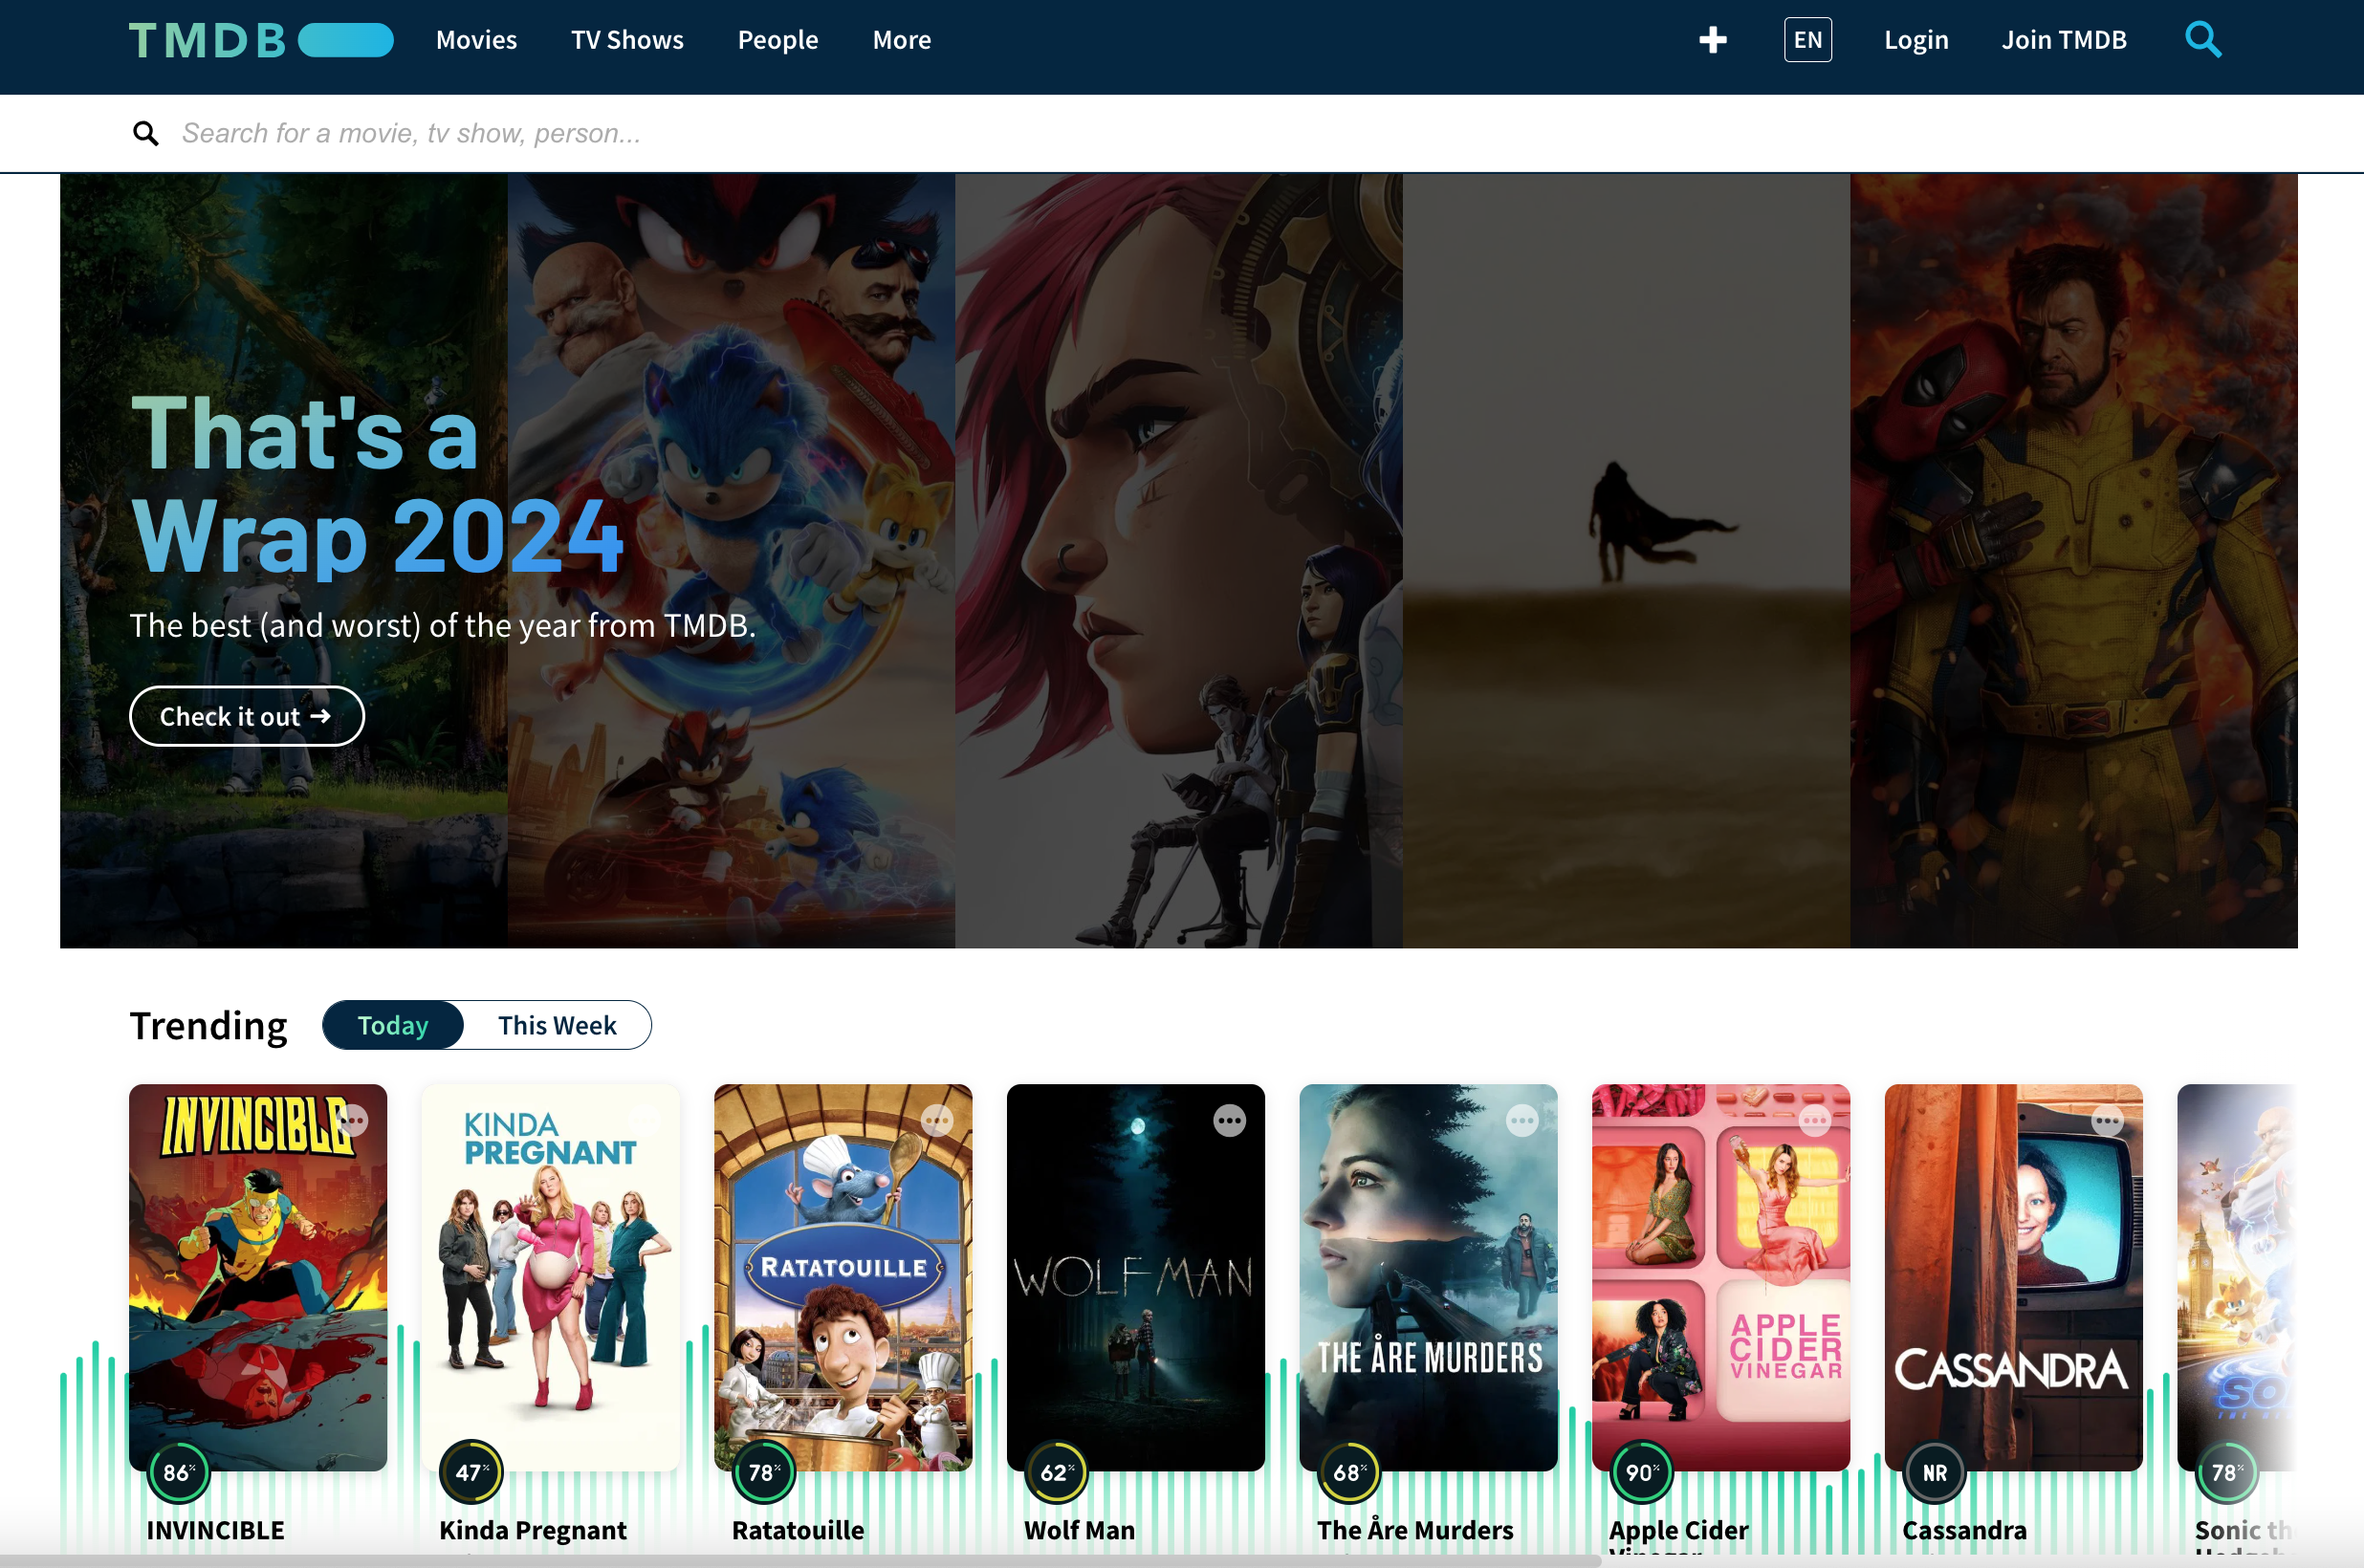
Task: Open options menu on Cassandra poster
Action: point(2107,1121)
